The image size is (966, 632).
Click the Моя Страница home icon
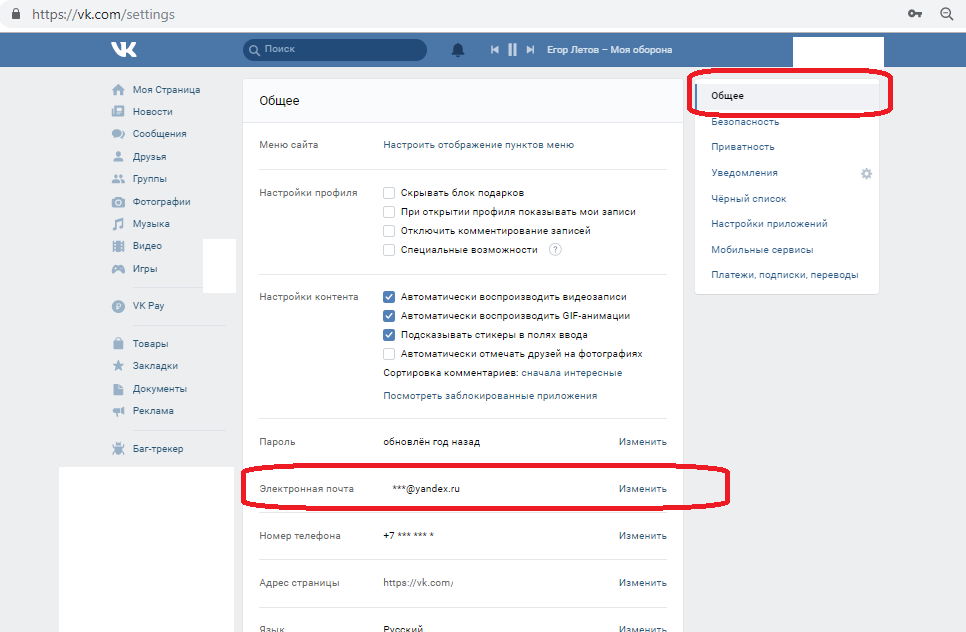point(118,90)
